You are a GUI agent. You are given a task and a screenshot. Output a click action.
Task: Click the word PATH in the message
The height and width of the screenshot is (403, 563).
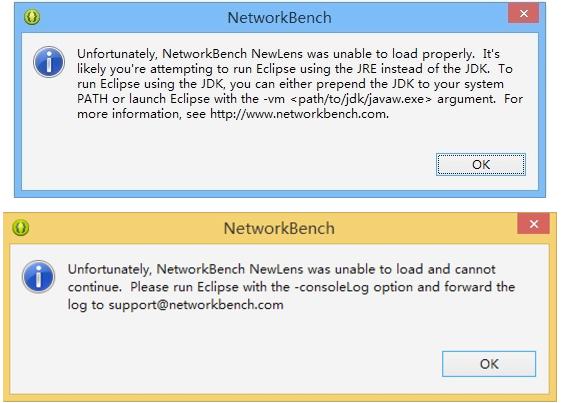click(92, 99)
